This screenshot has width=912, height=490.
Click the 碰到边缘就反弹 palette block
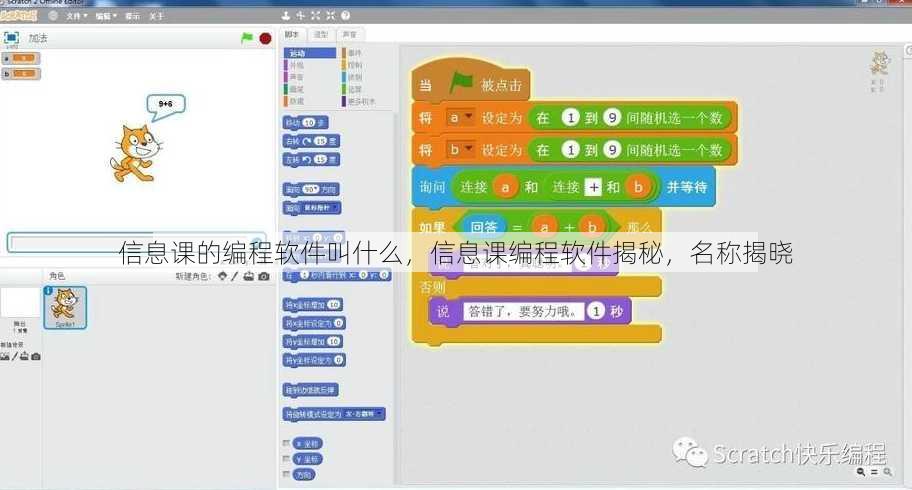[311, 390]
